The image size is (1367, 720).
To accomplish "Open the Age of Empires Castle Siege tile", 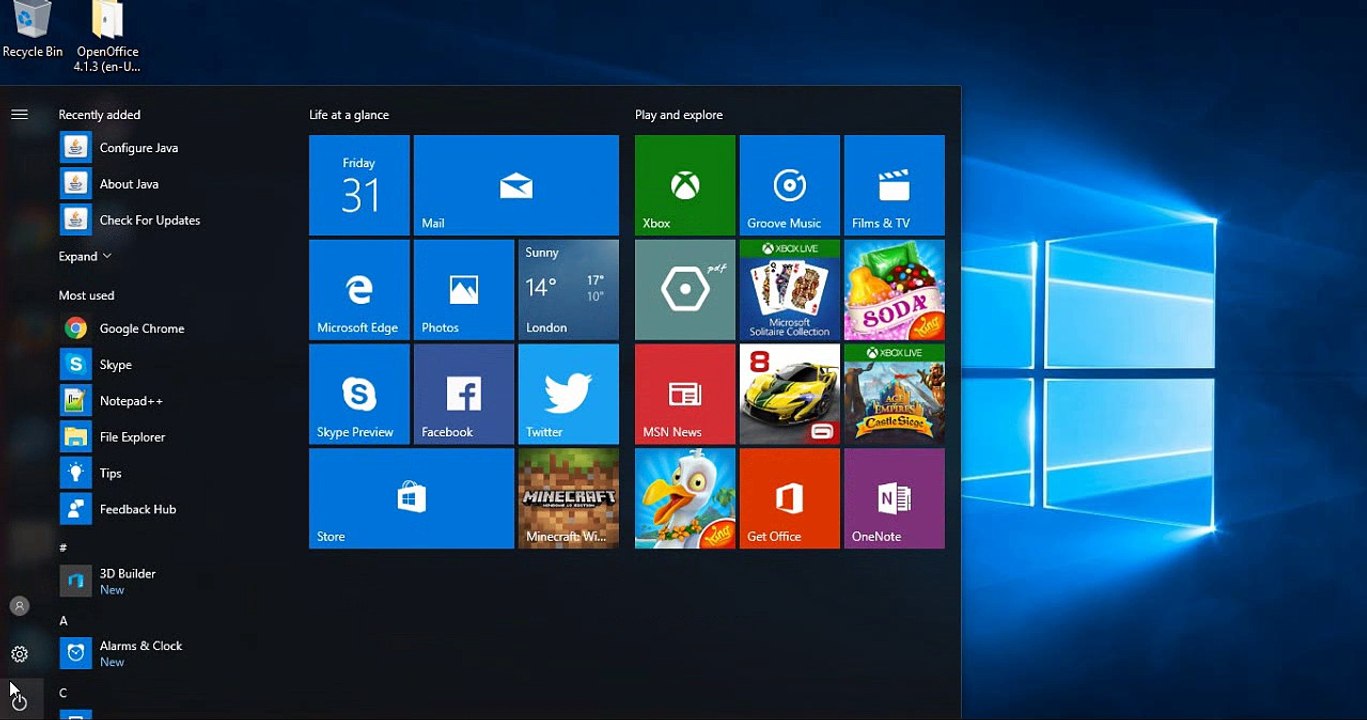I will pyautogui.click(x=894, y=394).
